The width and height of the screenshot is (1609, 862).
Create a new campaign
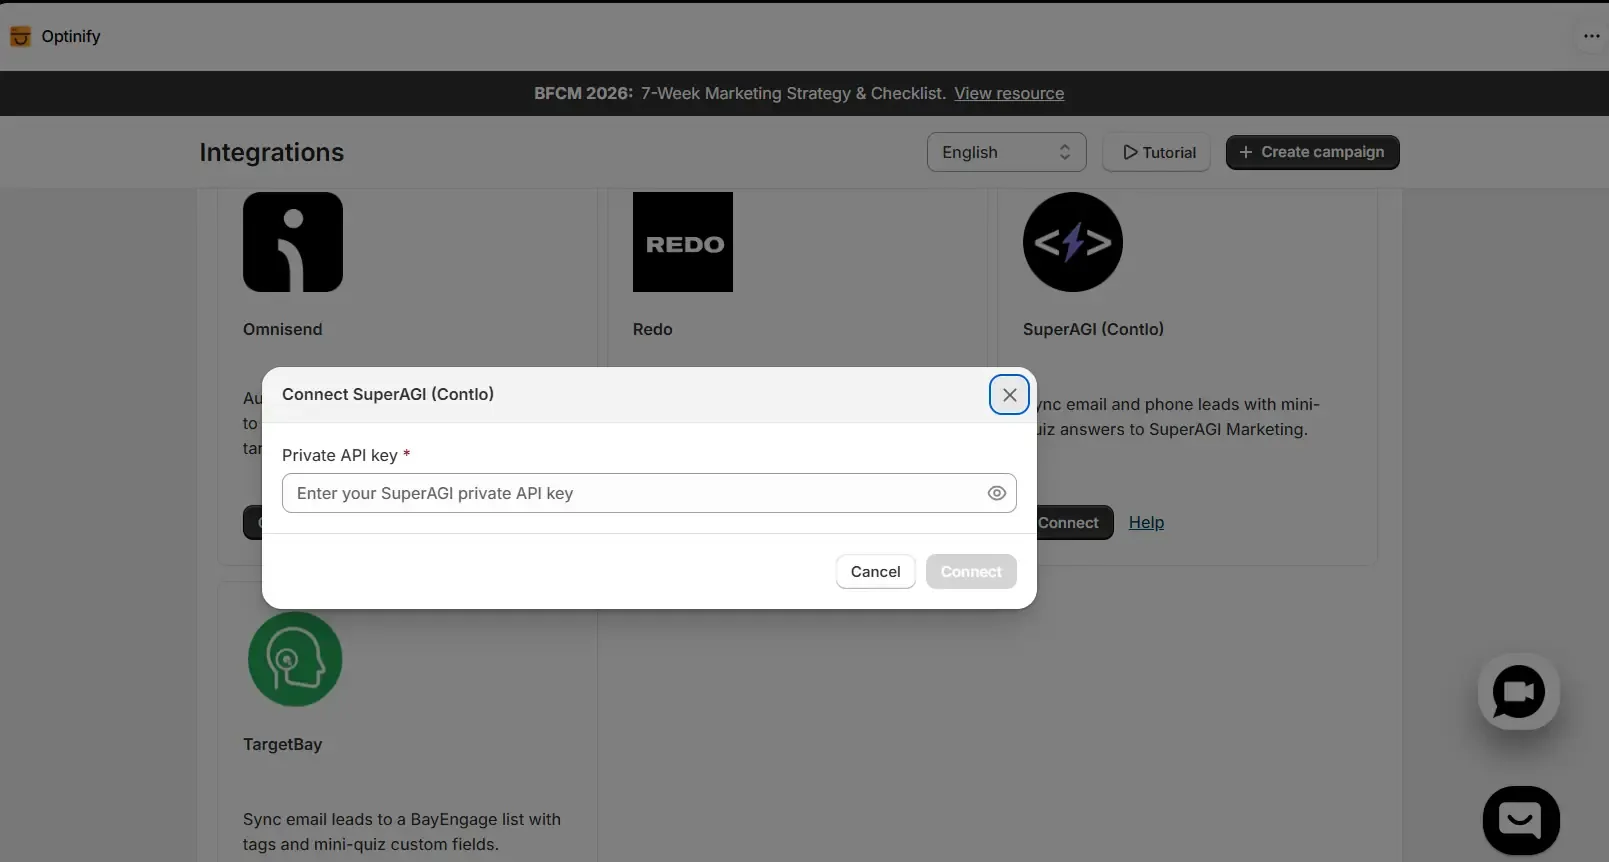click(1312, 152)
